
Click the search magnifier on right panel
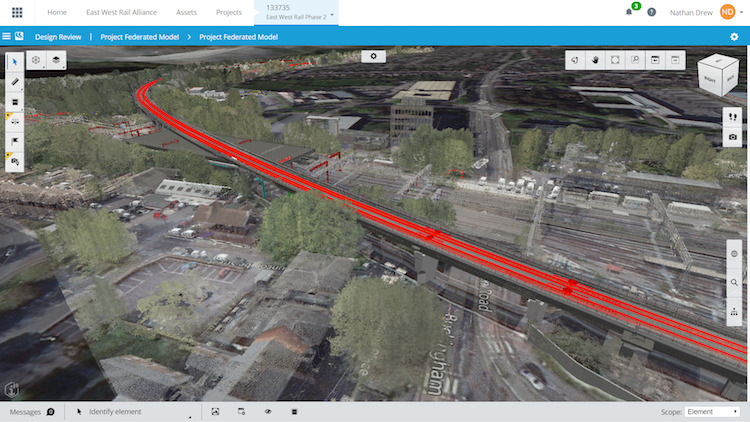[734, 283]
